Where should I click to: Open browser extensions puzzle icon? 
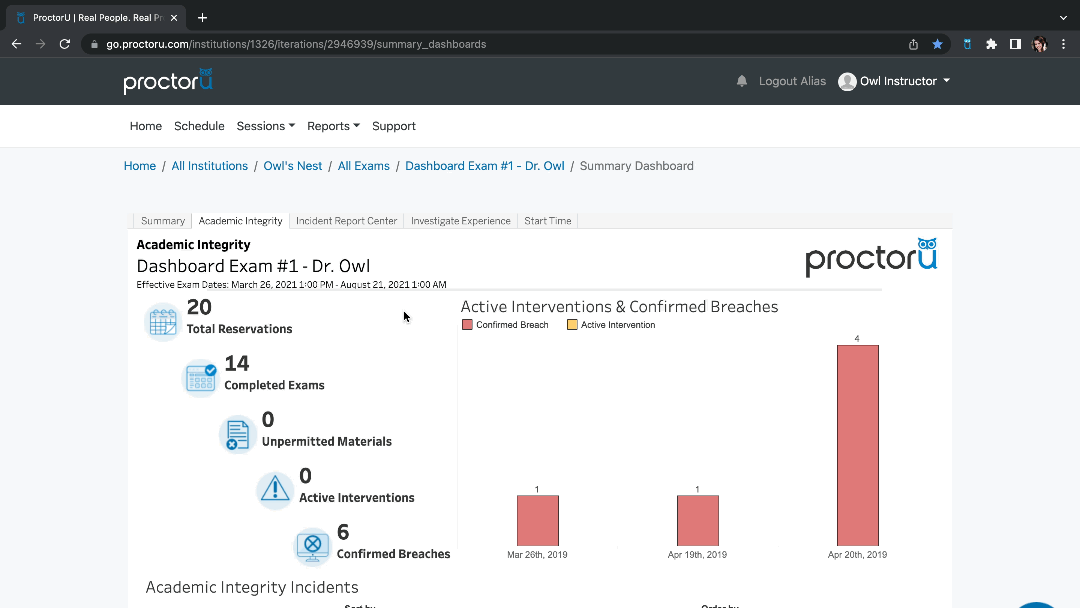pyautogui.click(x=991, y=44)
